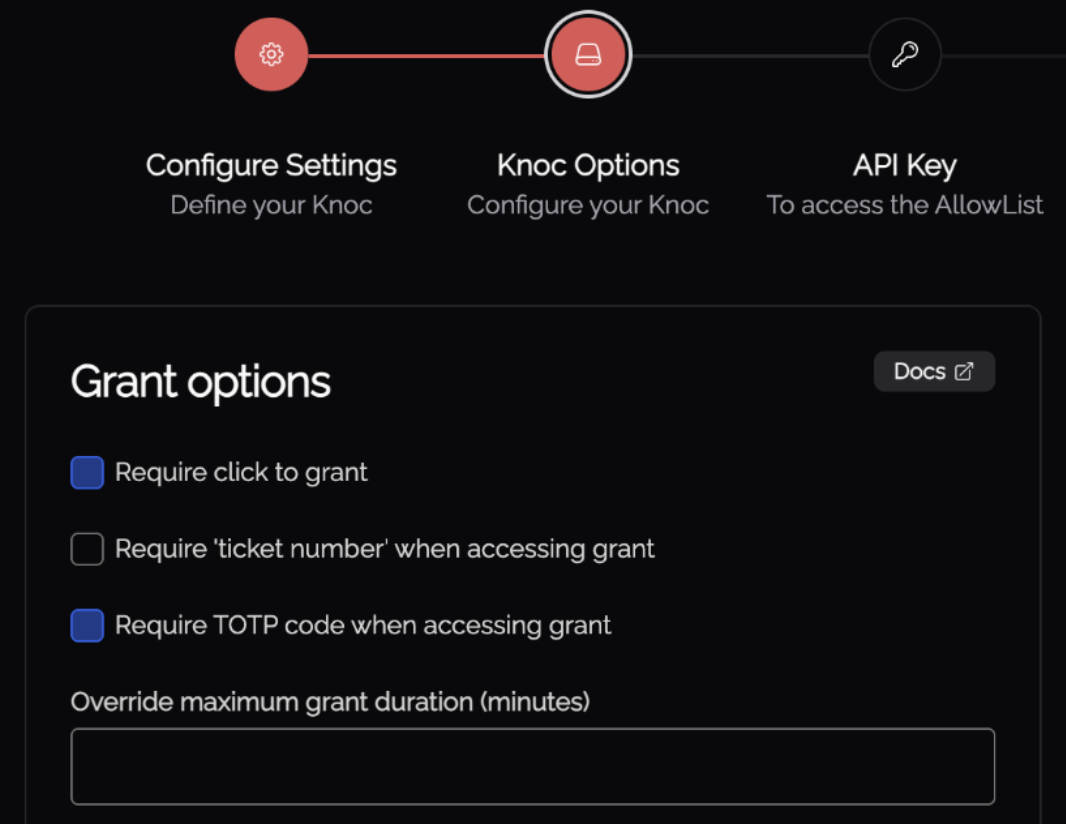
Task: Click the red progress line between steps
Action: [425, 56]
